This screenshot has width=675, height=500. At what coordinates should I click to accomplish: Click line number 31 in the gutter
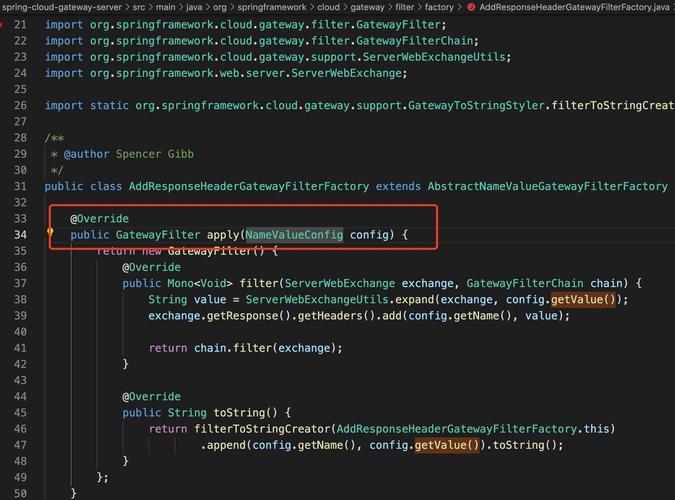(x=20, y=186)
